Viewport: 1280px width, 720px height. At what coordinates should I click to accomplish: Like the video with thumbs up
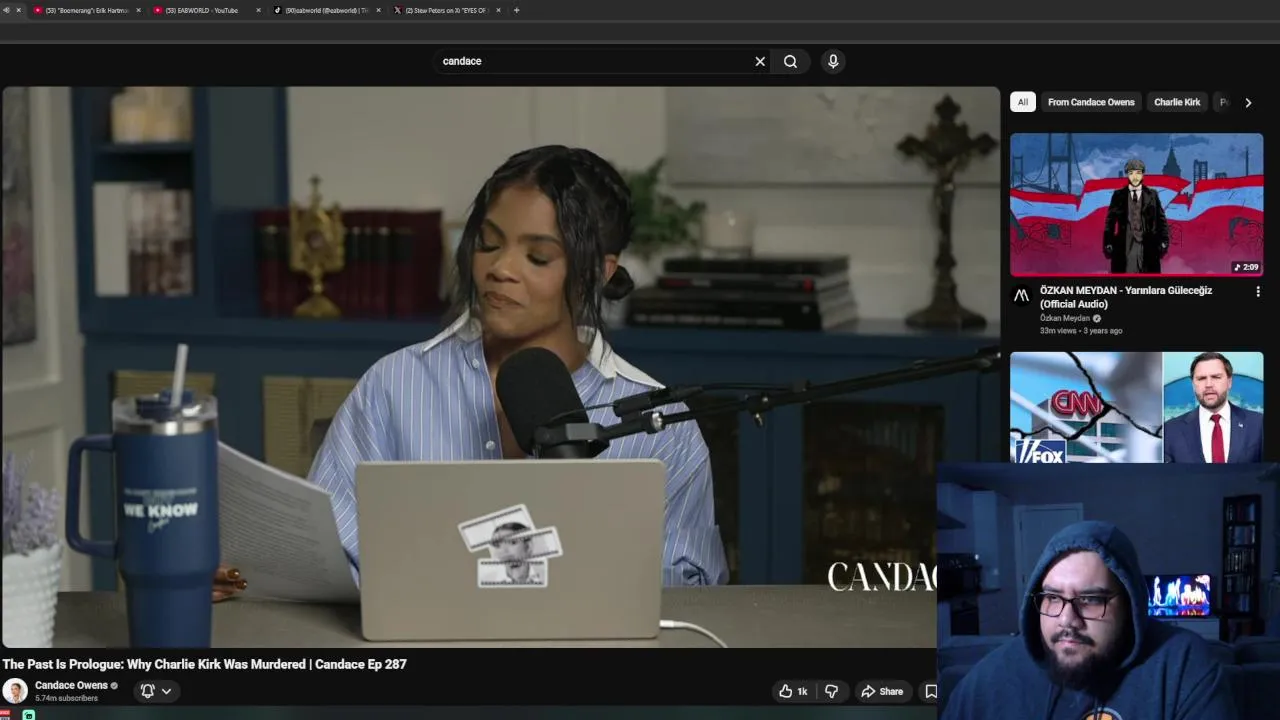click(x=793, y=691)
